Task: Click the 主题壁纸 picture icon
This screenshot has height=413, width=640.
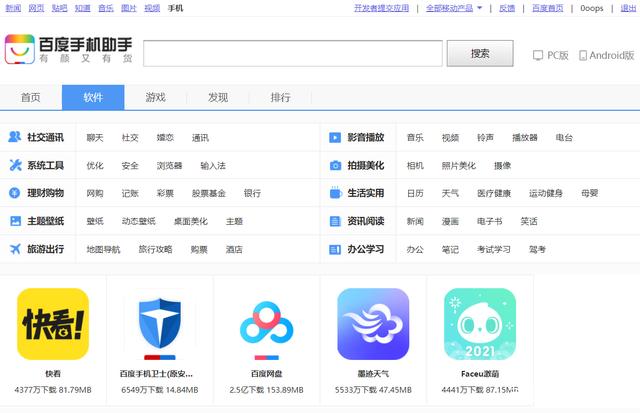Action: pyautogui.click(x=15, y=221)
